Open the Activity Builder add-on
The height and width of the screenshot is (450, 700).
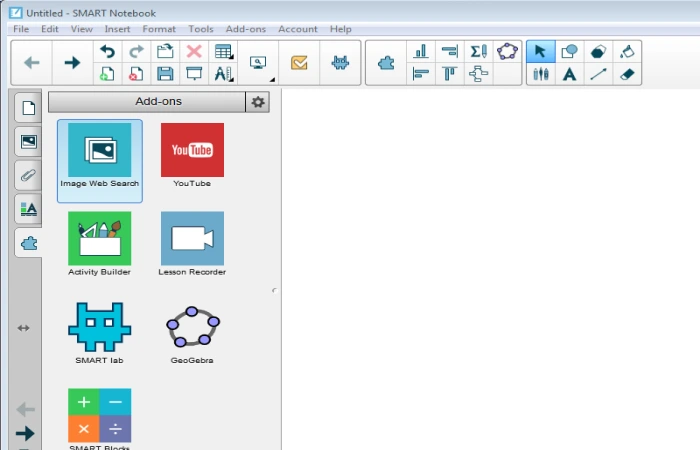click(x=99, y=240)
